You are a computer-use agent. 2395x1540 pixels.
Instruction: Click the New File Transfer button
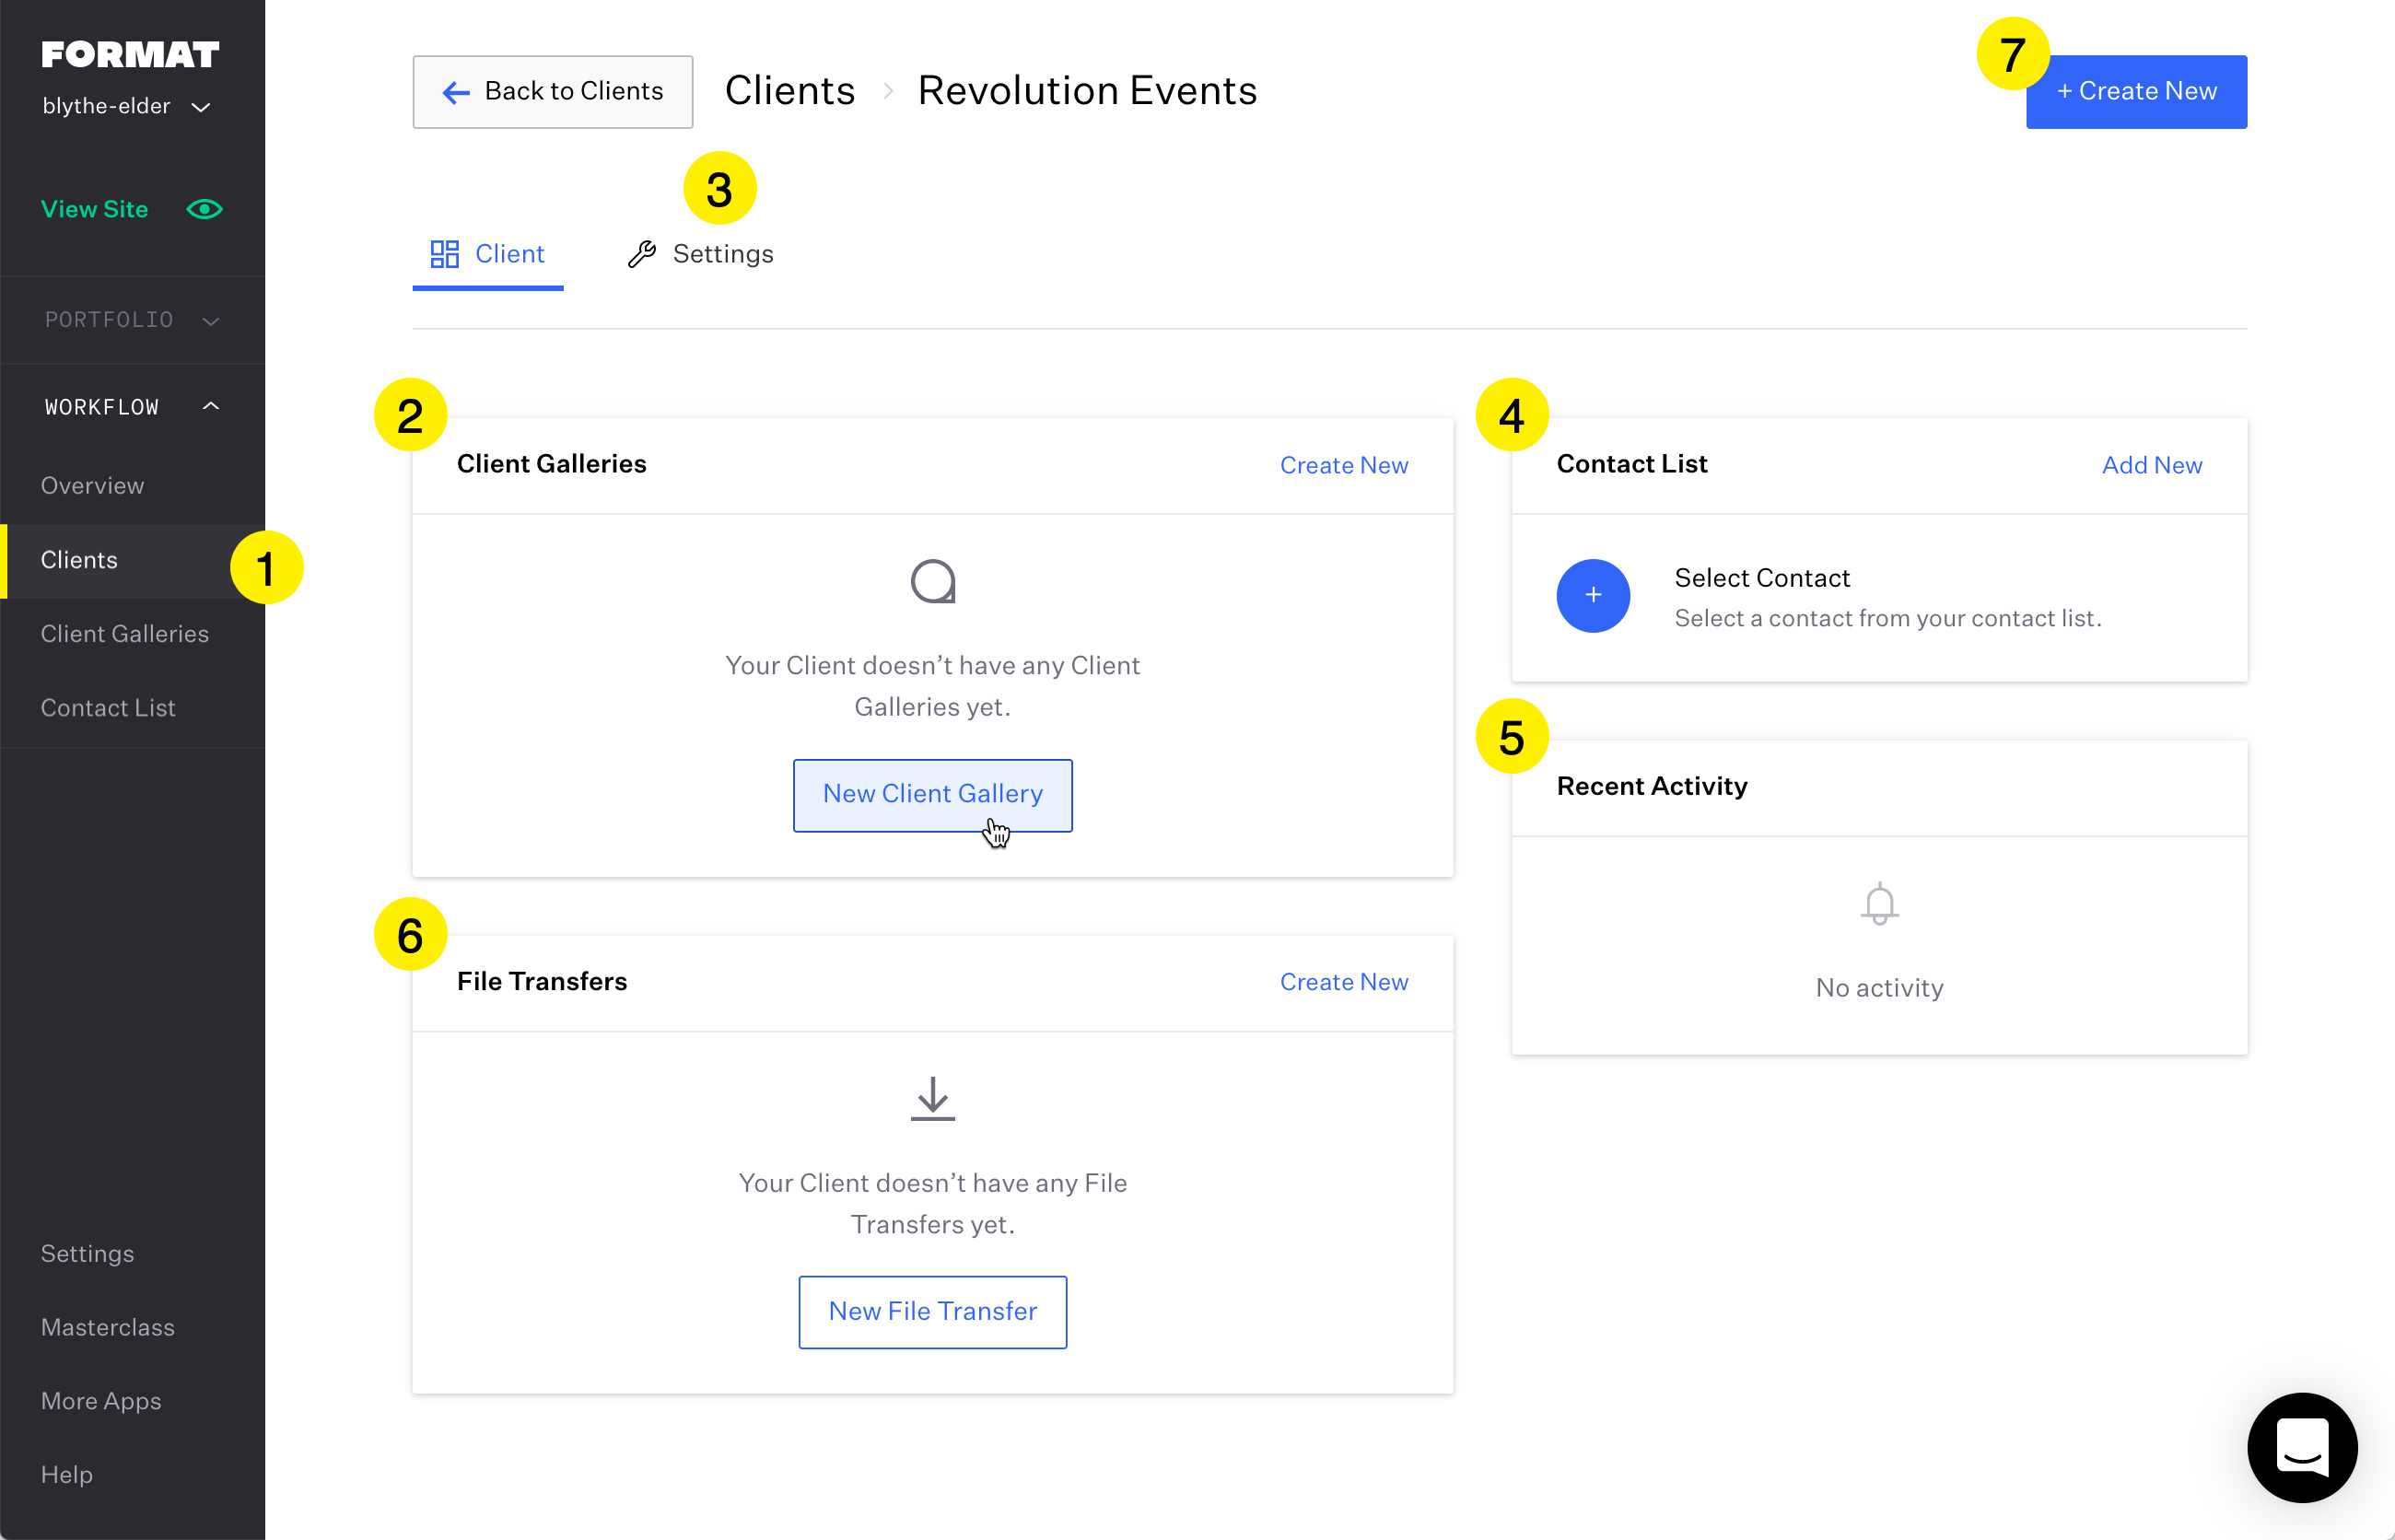coord(932,1311)
